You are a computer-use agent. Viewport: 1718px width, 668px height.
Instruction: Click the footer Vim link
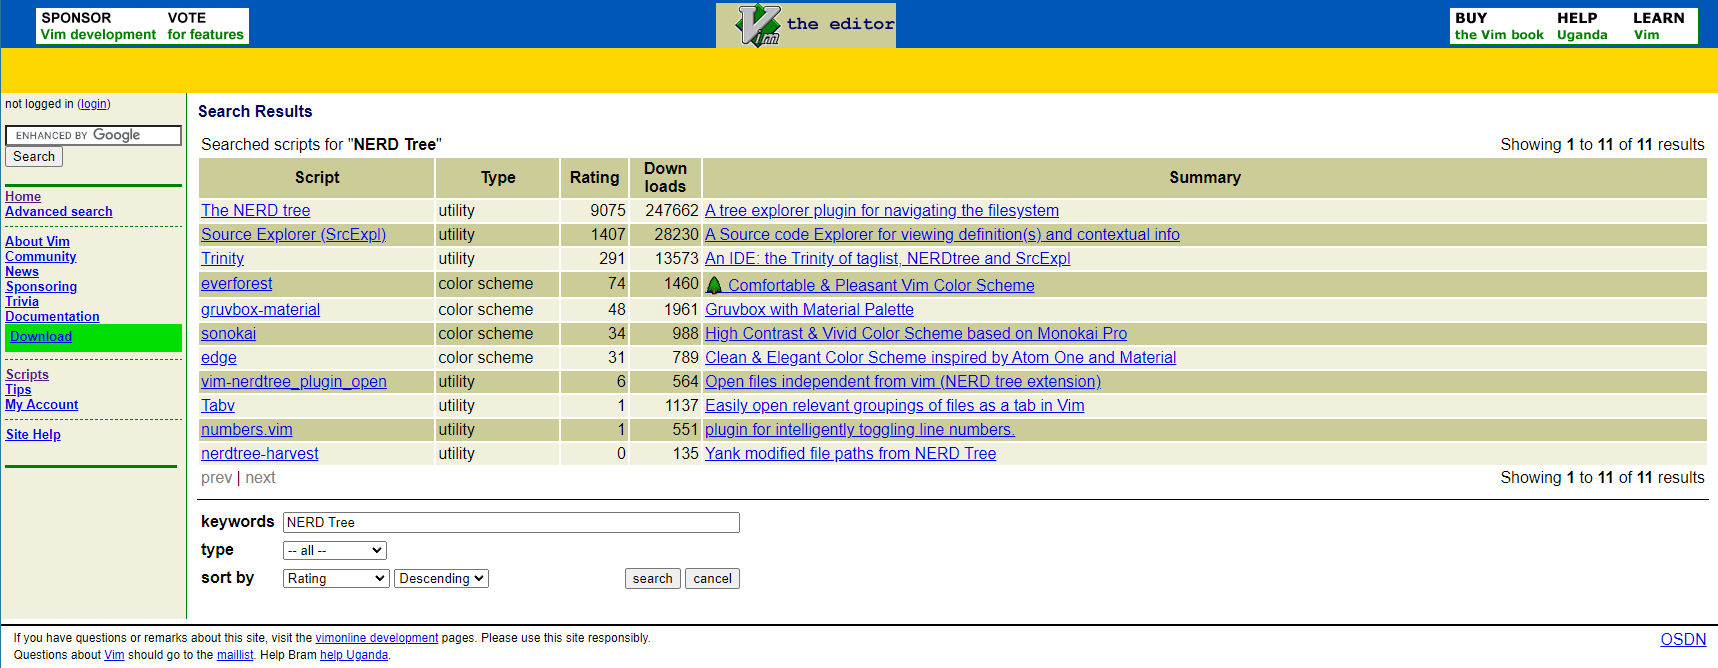coord(114,655)
